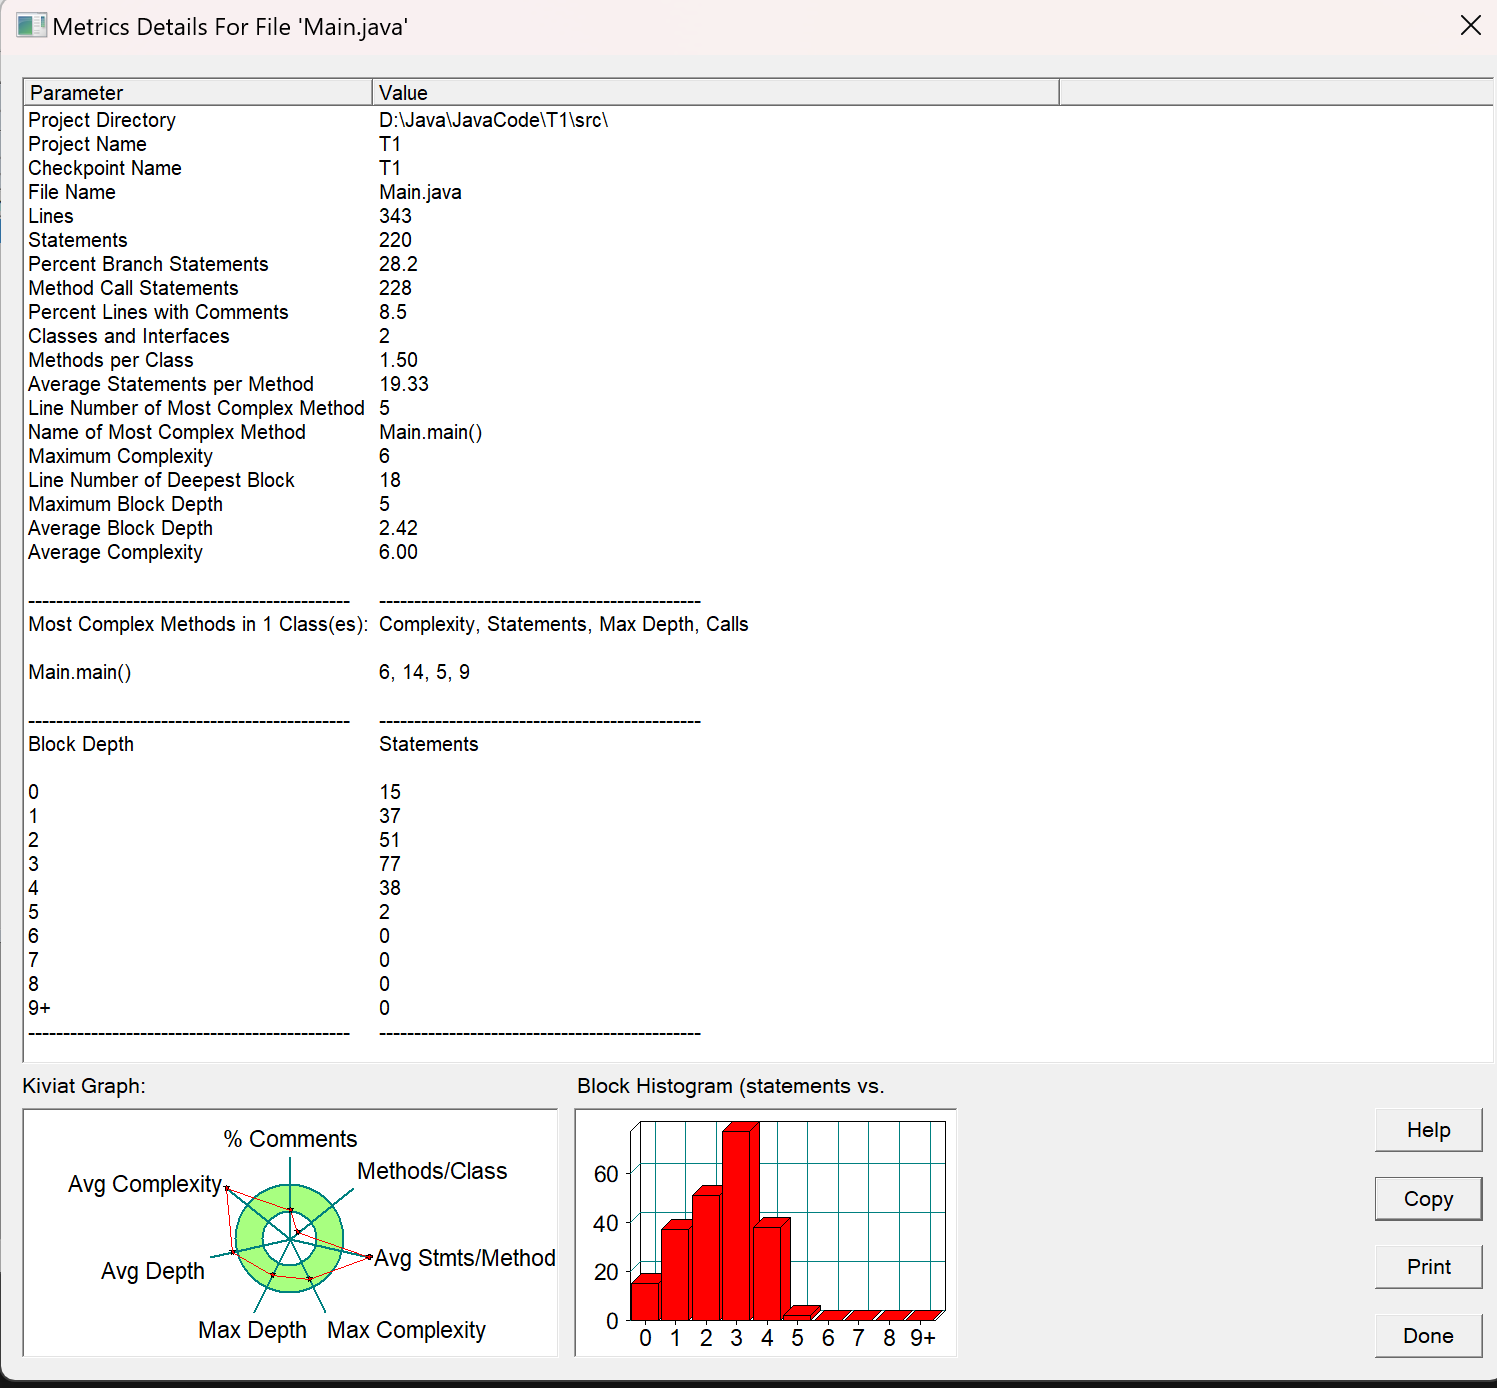Click Complexity, Statements, Max Depth, Calls text
1497x1388 pixels.
coord(563,624)
